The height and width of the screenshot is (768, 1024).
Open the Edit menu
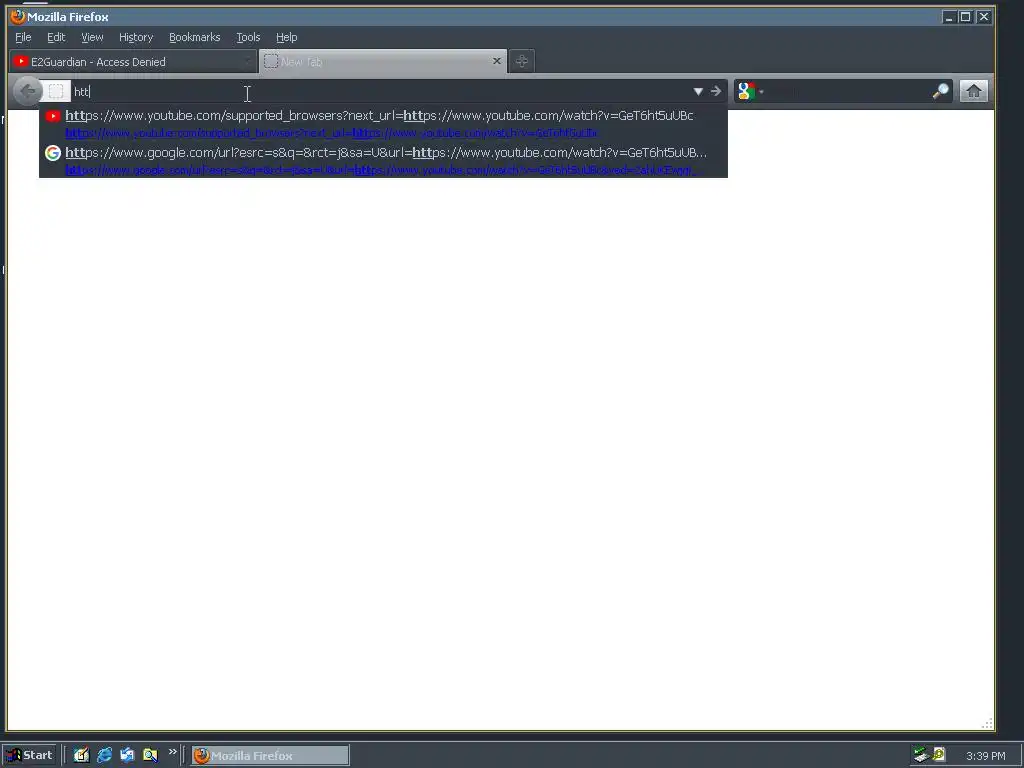pos(56,37)
